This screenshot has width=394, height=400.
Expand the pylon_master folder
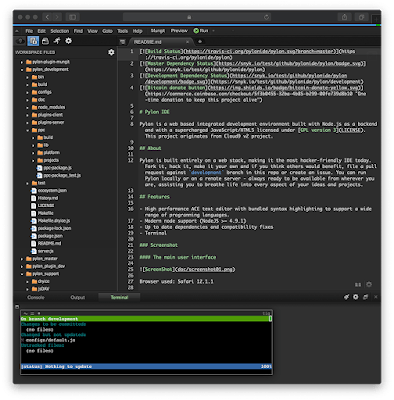tap(22, 259)
